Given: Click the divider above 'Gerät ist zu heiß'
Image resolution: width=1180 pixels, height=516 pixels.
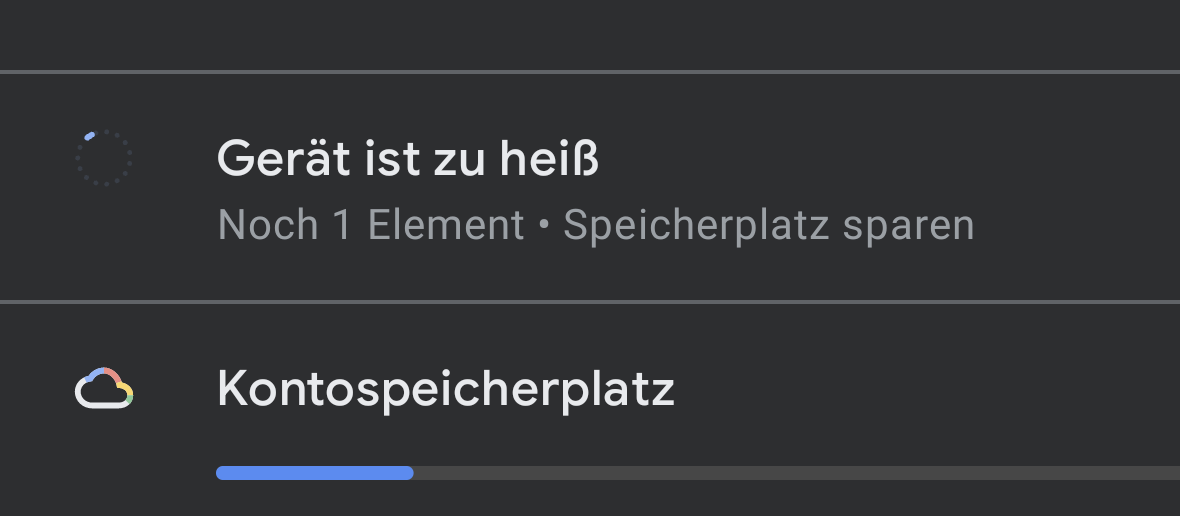Looking at the screenshot, I should coord(590,72).
